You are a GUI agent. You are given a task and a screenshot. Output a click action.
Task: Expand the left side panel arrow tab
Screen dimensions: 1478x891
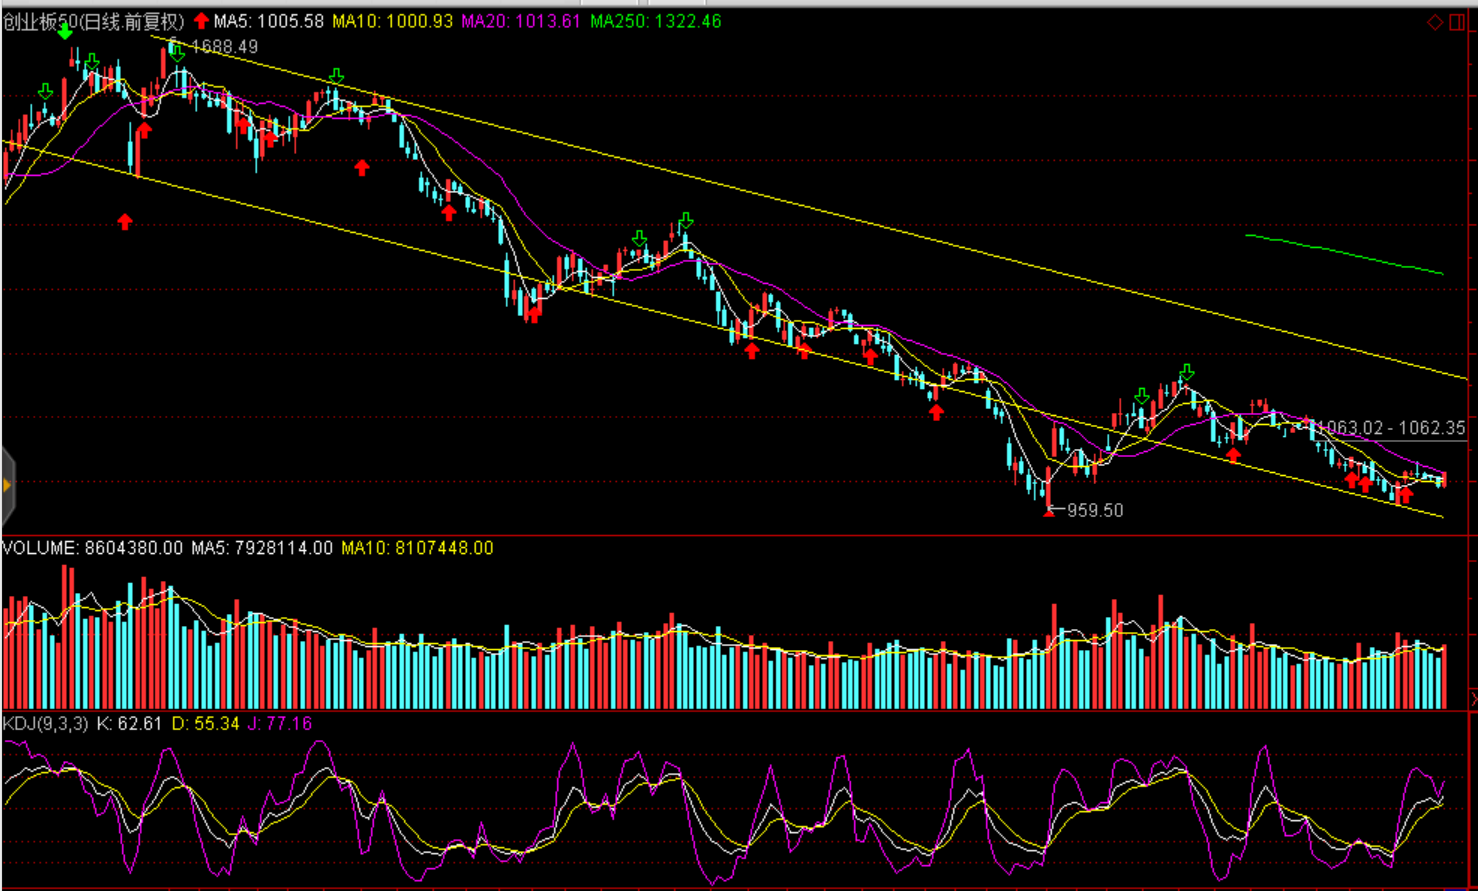pos(8,486)
